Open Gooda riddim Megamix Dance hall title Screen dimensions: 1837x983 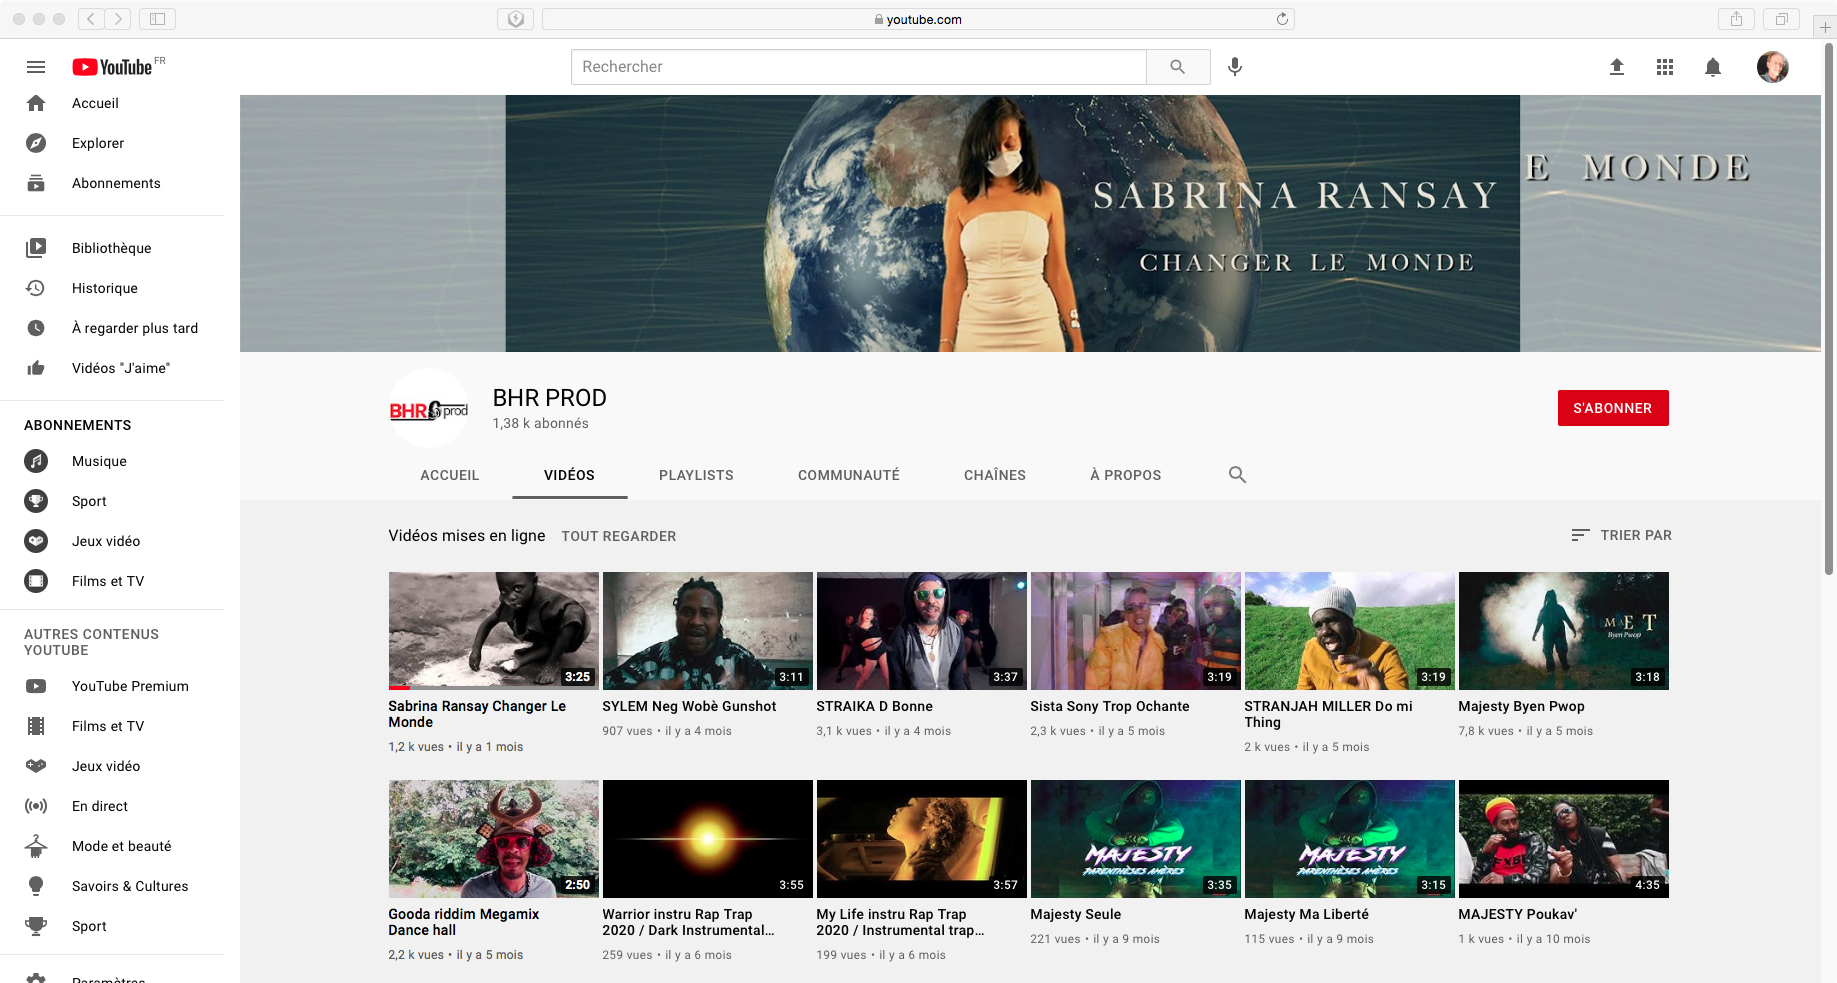tap(464, 922)
